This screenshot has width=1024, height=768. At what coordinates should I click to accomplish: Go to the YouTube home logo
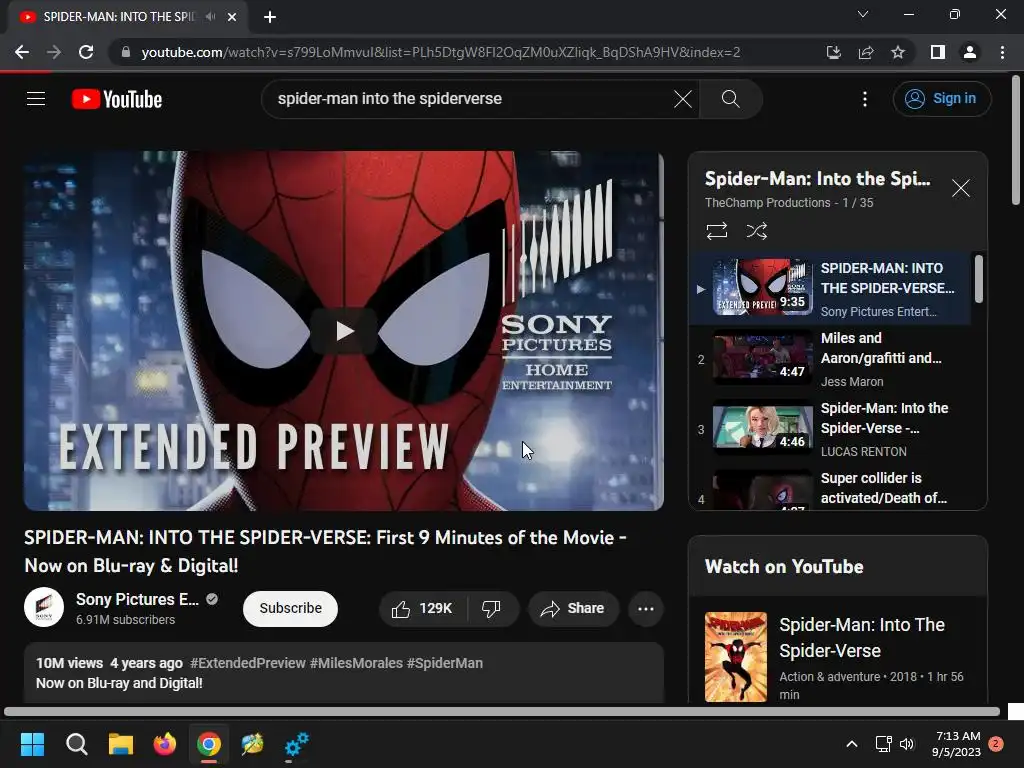[117, 99]
